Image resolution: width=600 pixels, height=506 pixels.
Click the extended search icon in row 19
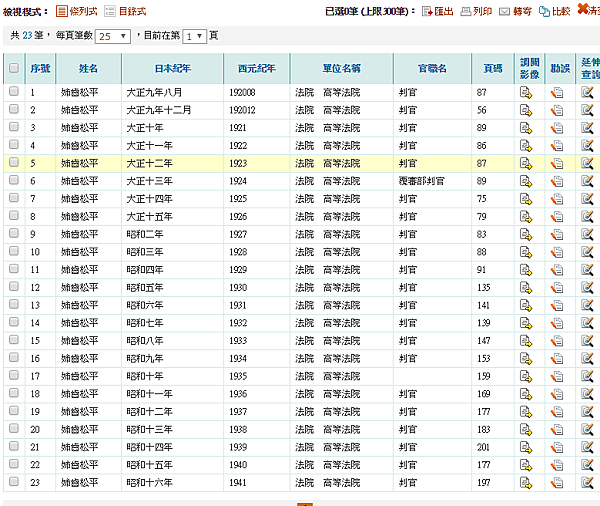point(587,411)
